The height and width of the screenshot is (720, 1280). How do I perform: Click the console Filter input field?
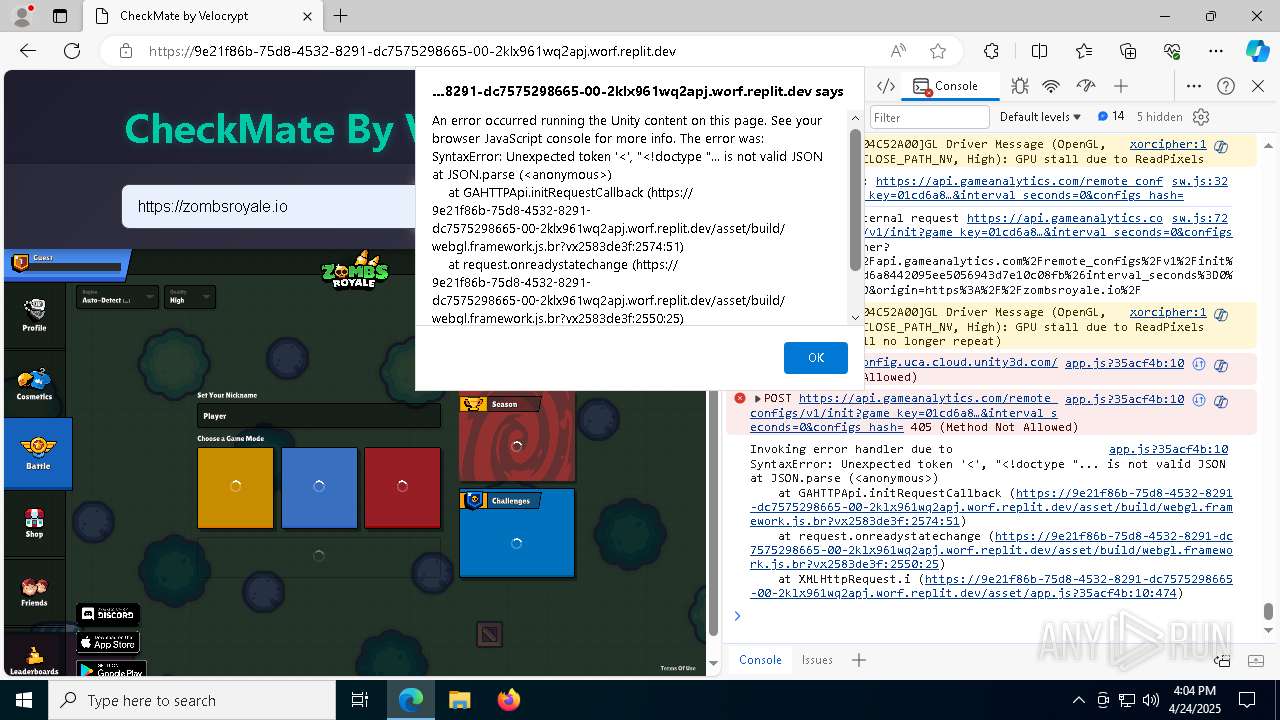click(x=930, y=117)
